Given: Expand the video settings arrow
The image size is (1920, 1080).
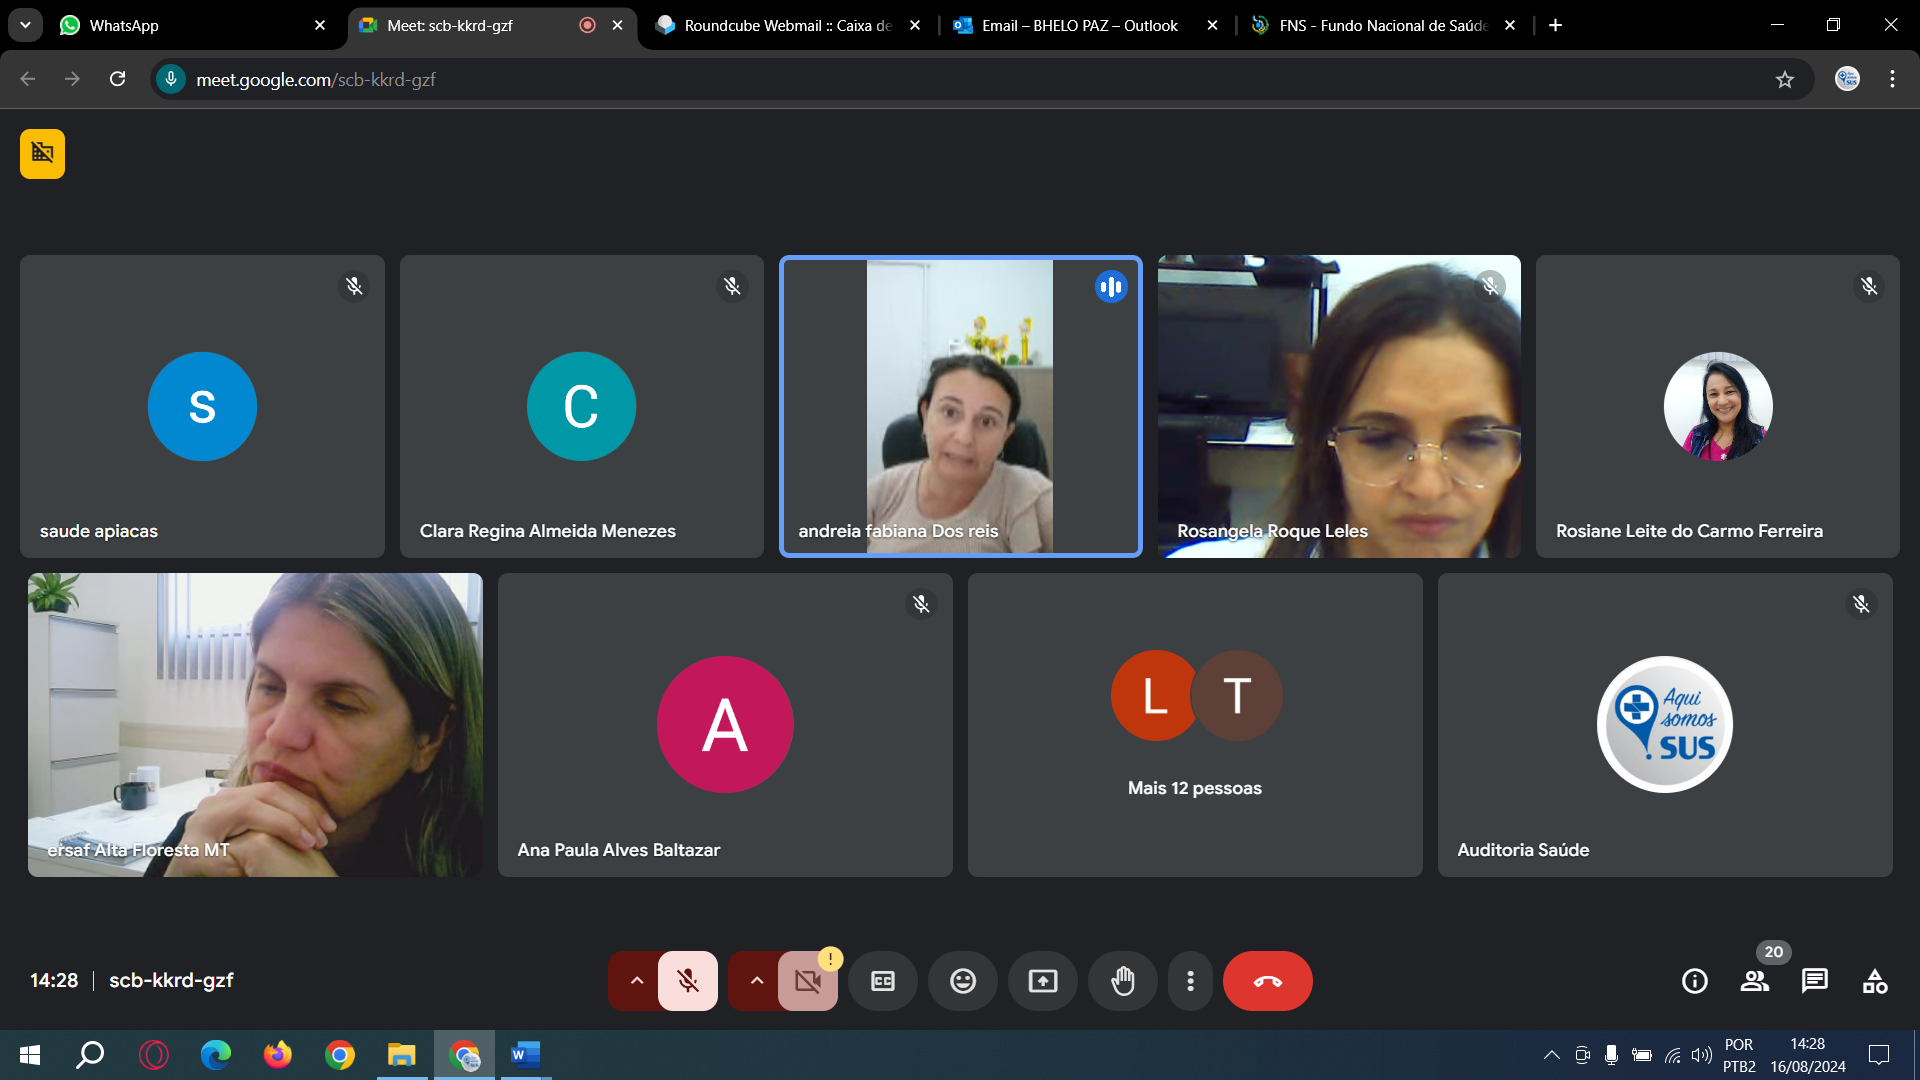Looking at the screenshot, I should click(756, 981).
